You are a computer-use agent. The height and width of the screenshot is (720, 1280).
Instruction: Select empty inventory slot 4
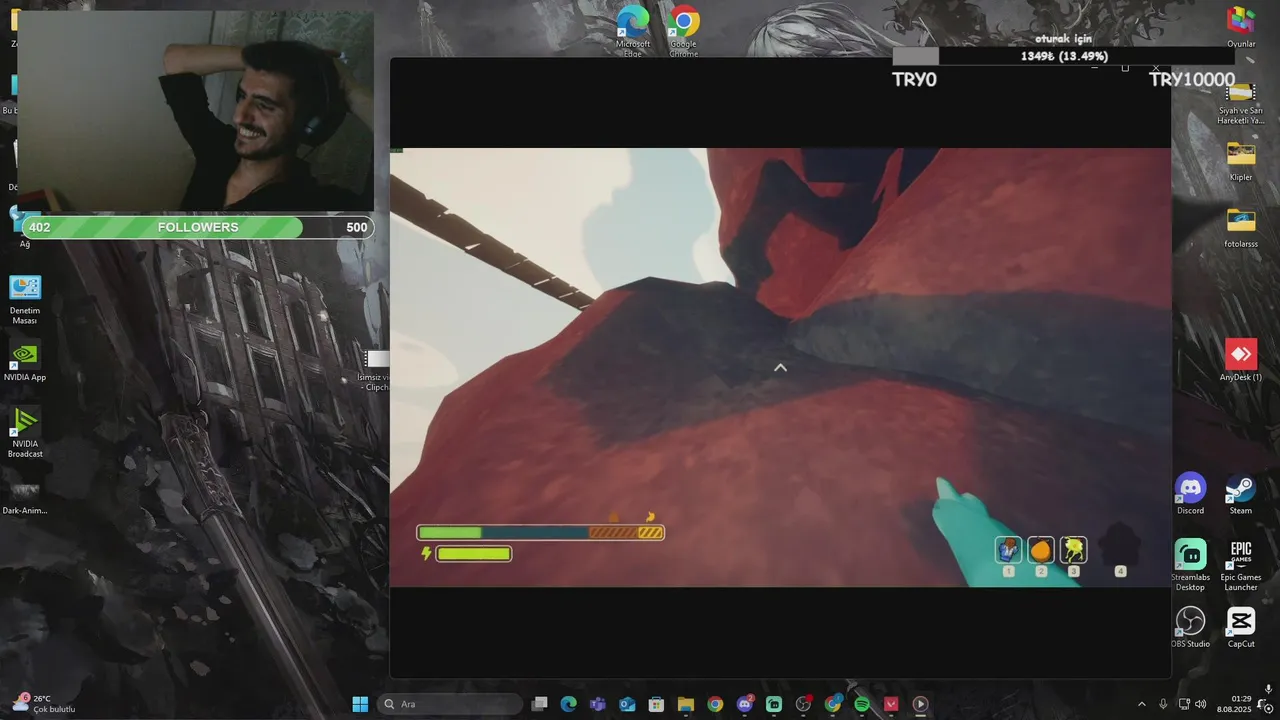(1120, 548)
